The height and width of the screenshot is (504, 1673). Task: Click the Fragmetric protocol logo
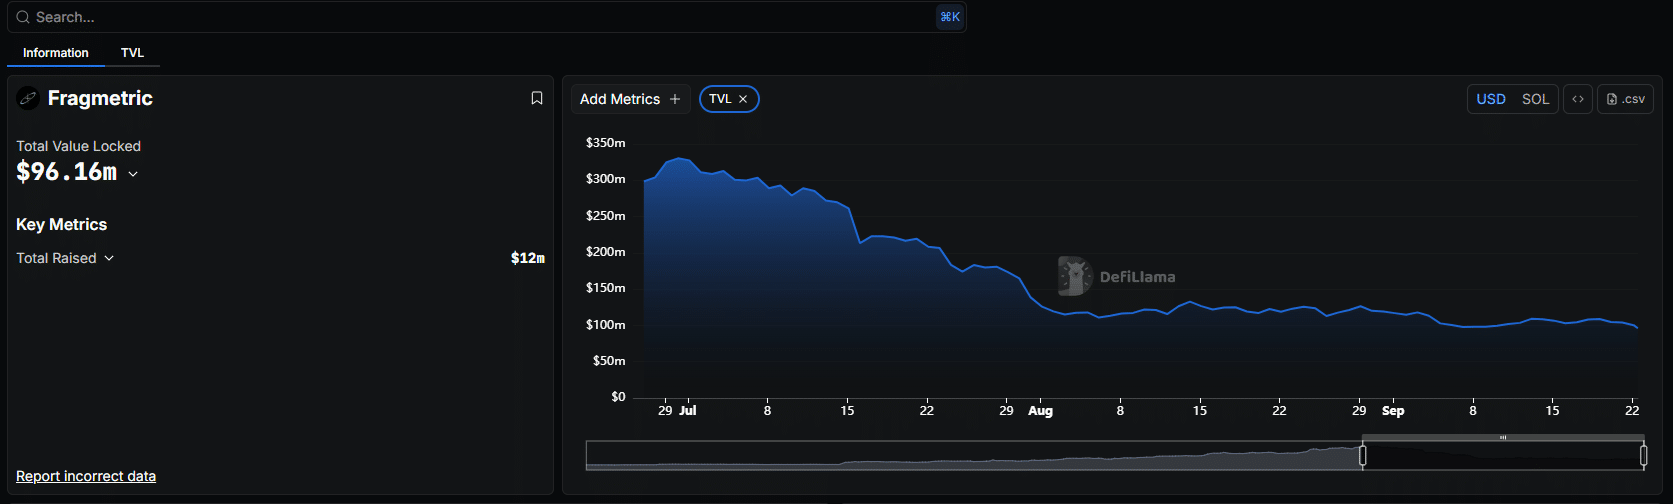click(x=28, y=98)
